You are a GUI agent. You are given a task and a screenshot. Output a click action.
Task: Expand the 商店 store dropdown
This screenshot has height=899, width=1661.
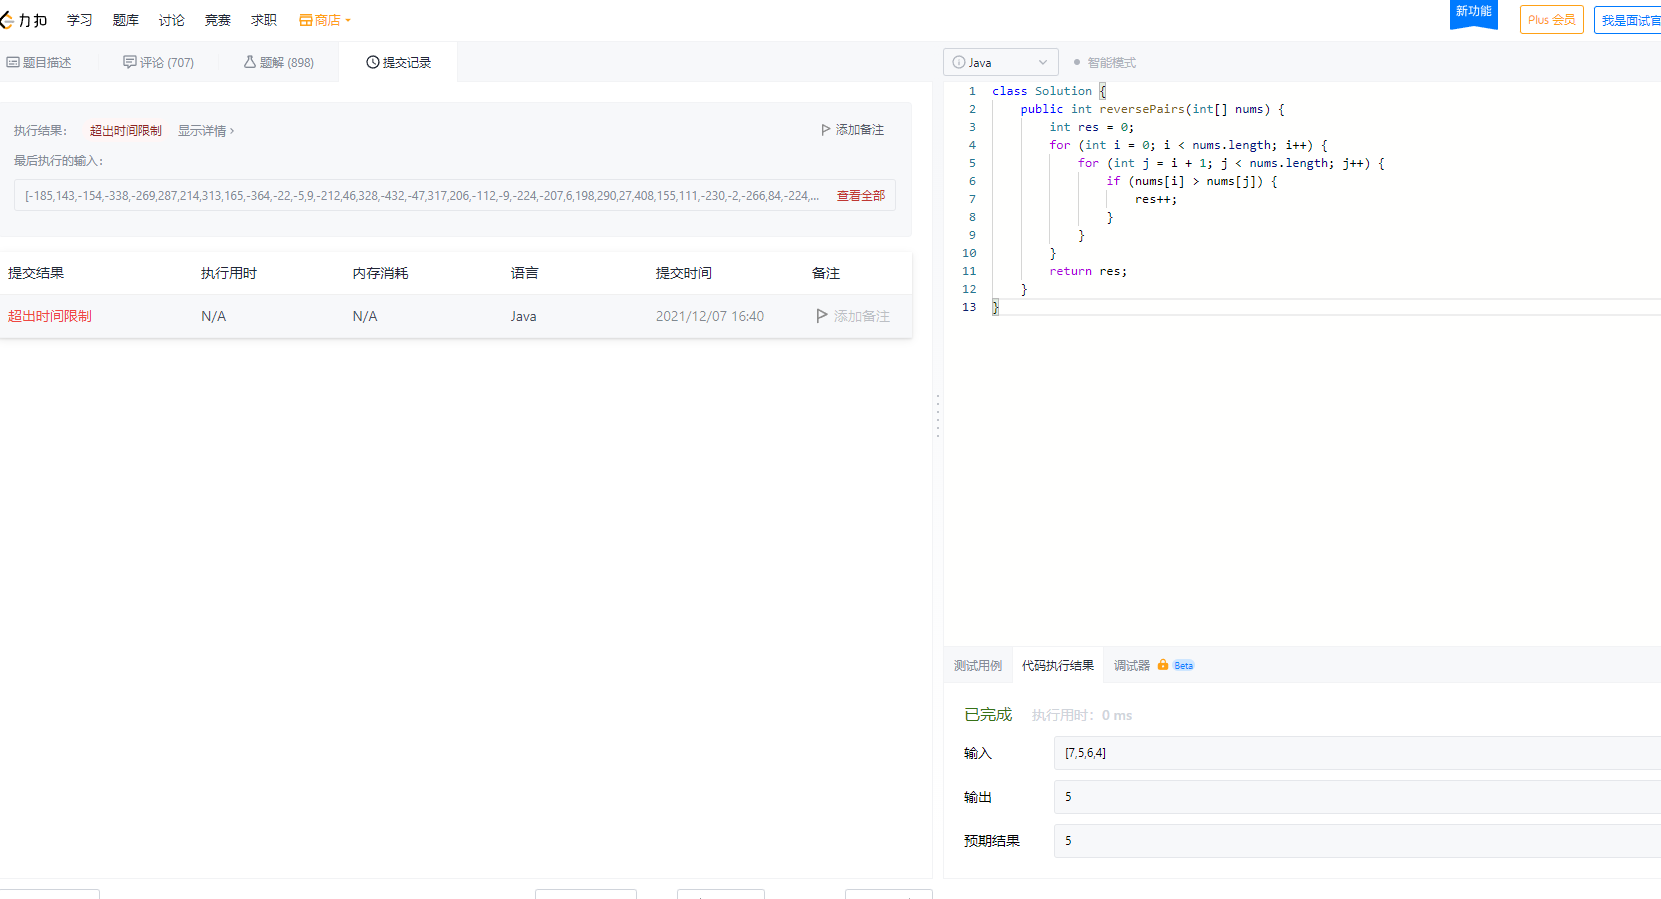[x=325, y=20]
